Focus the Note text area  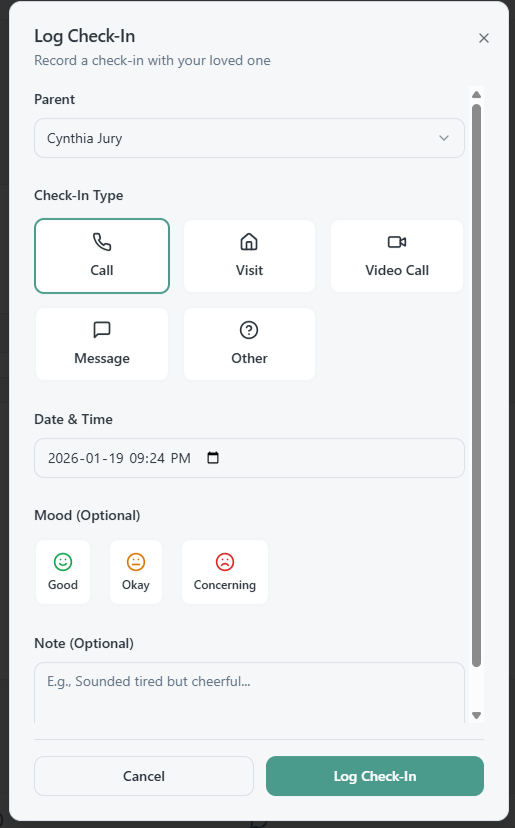pyautogui.click(x=249, y=693)
